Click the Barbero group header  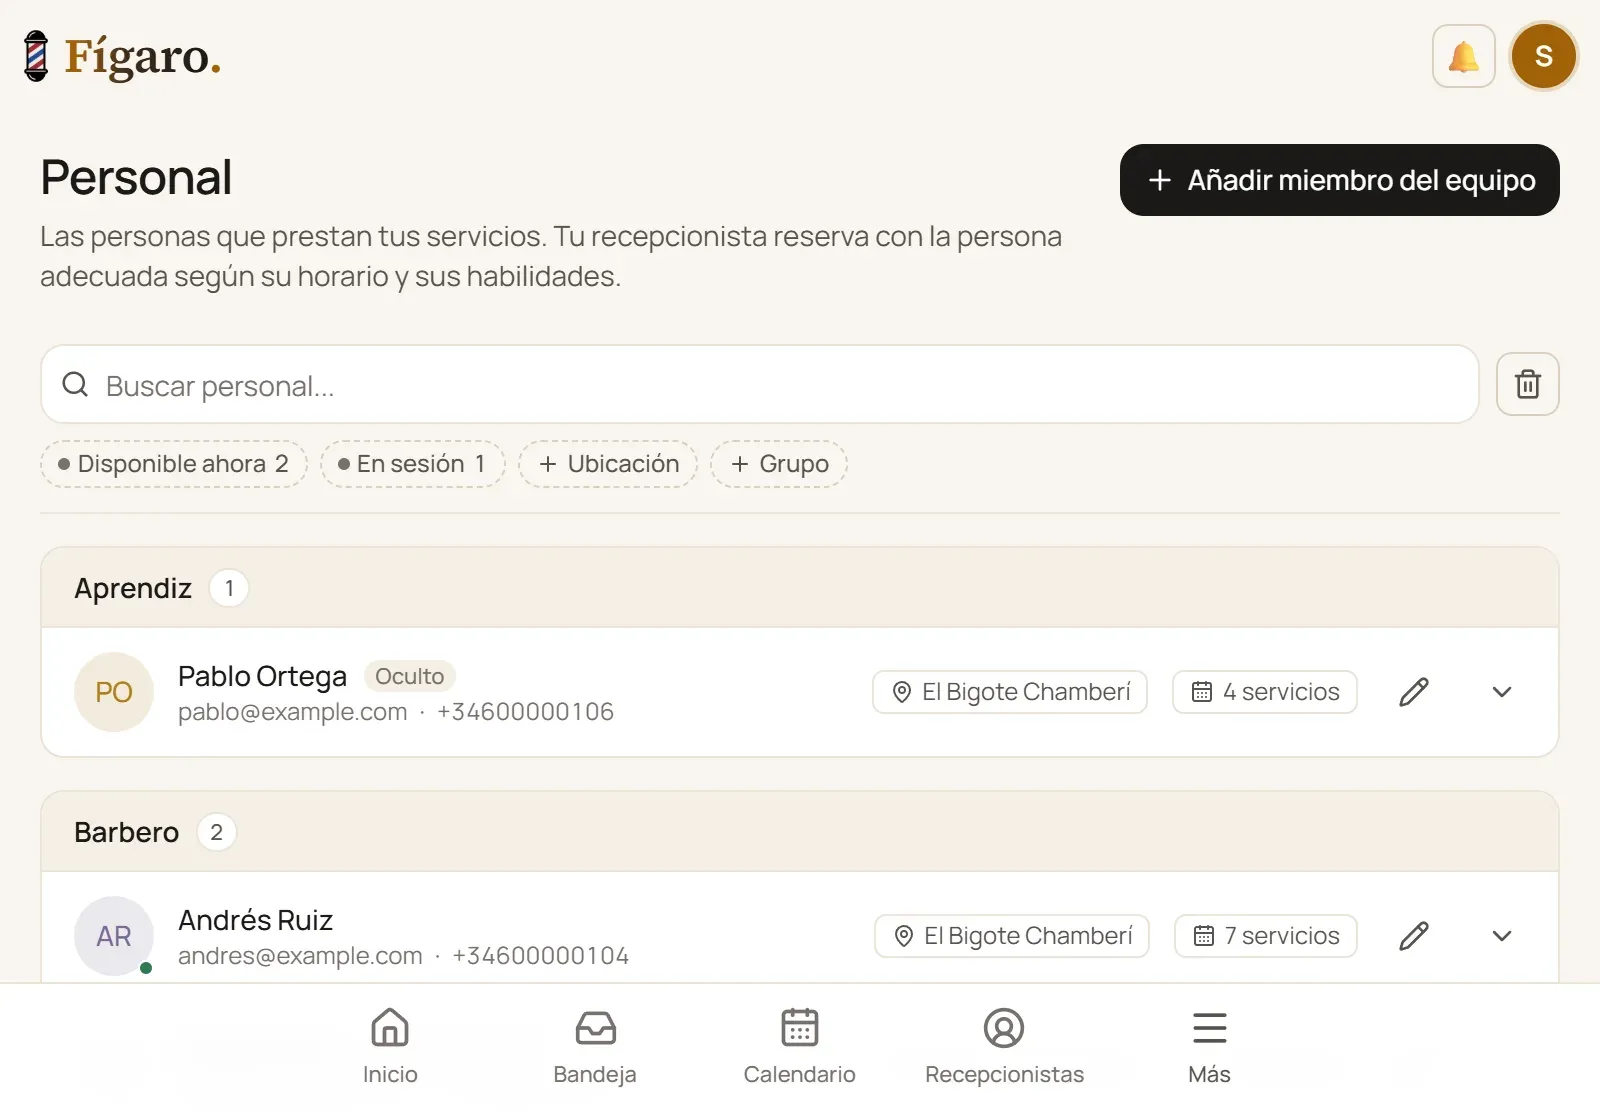pos(800,832)
